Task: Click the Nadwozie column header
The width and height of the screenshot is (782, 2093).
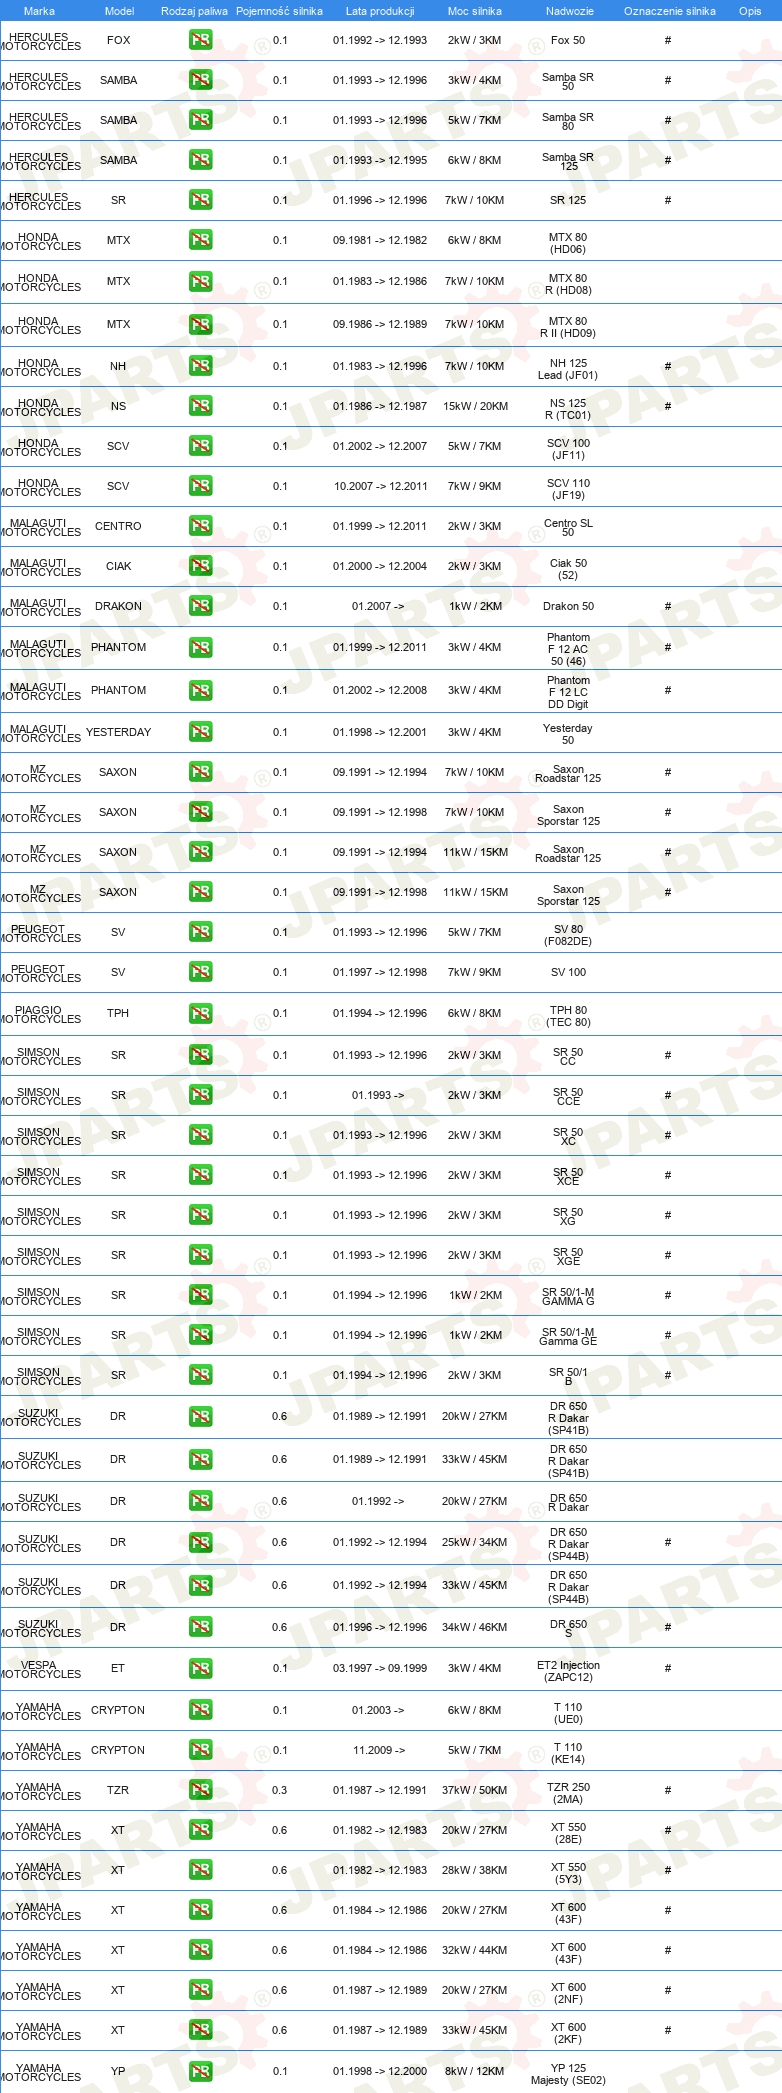Action: click(x=569, y=11)
